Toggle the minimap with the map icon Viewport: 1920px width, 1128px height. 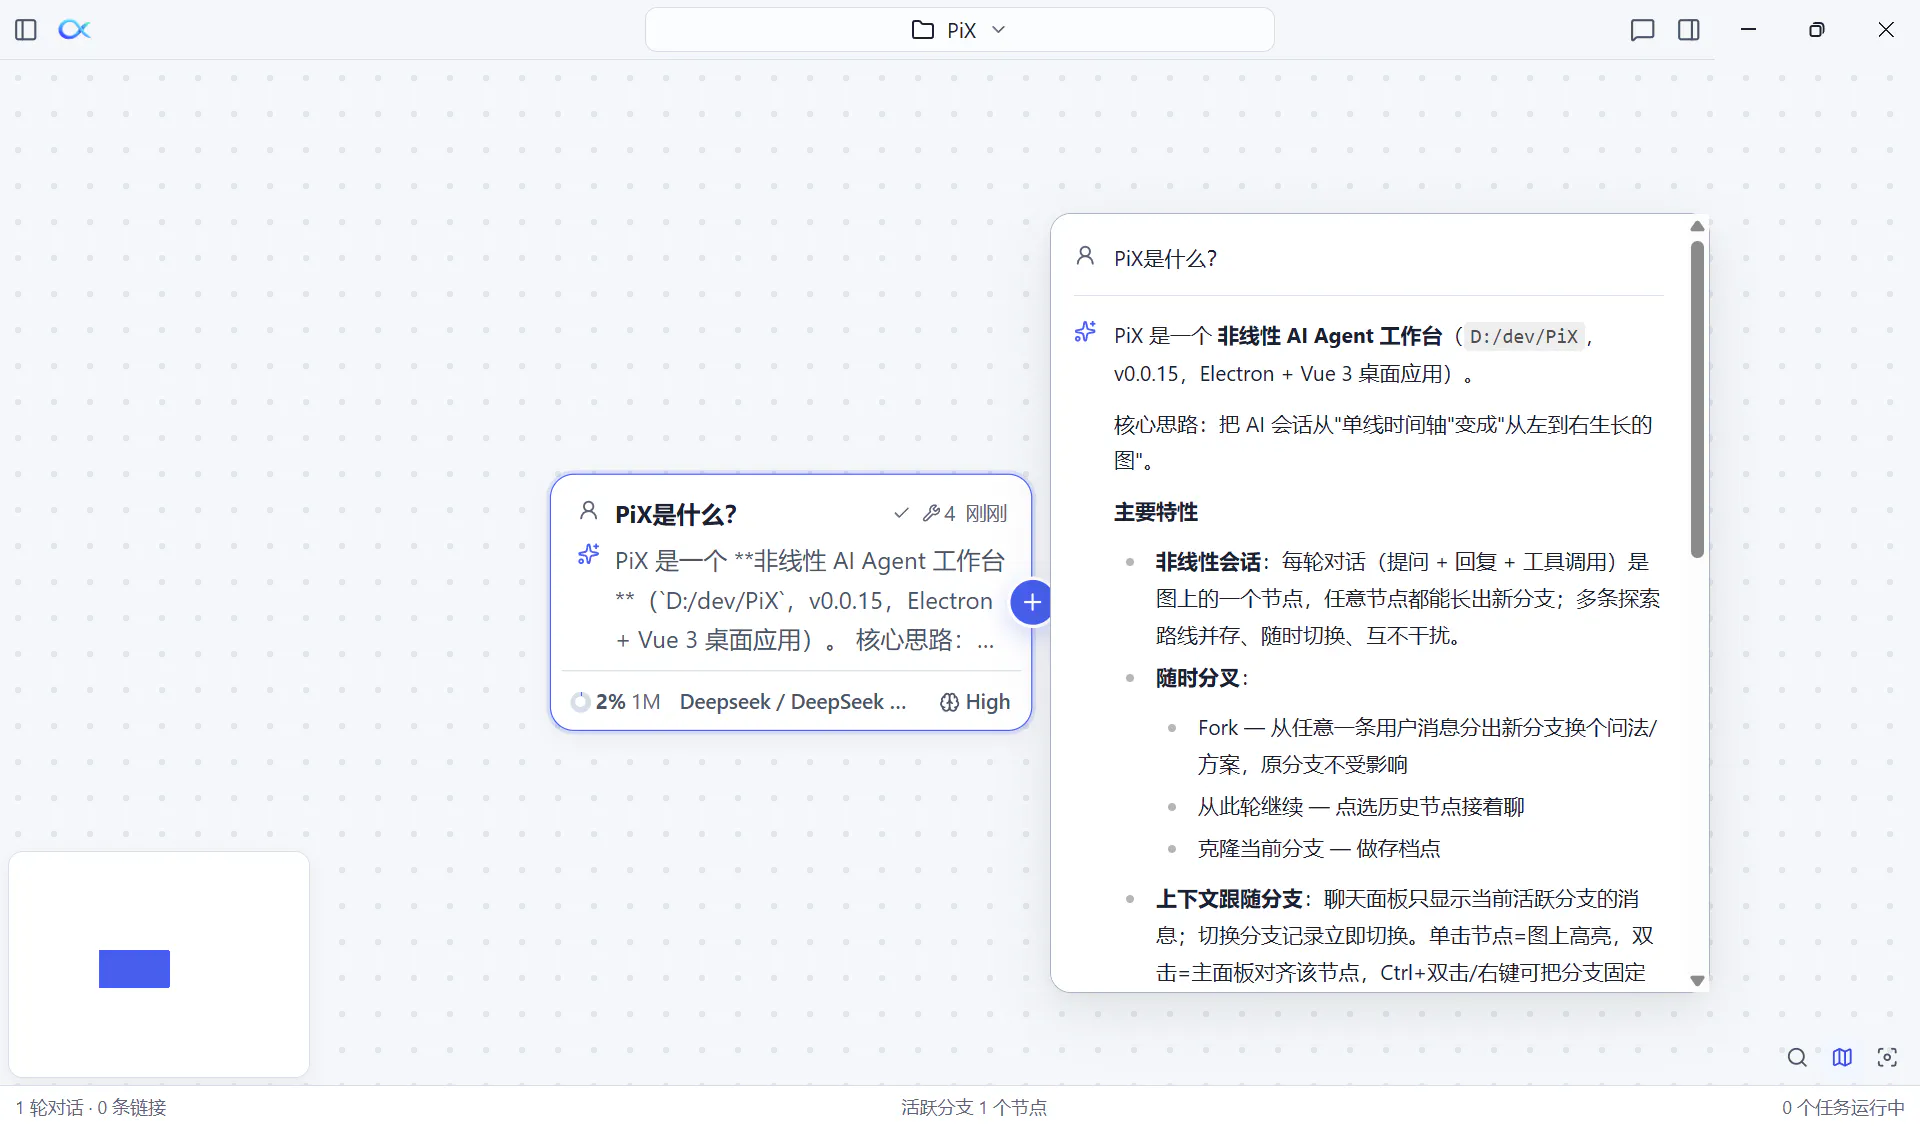coord(1842,1057)
